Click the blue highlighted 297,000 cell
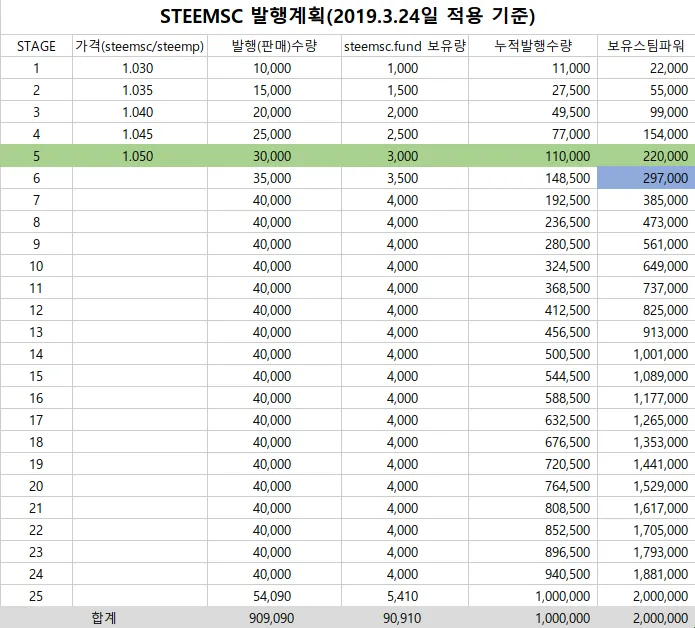The image size is (695, 628). 646,178
